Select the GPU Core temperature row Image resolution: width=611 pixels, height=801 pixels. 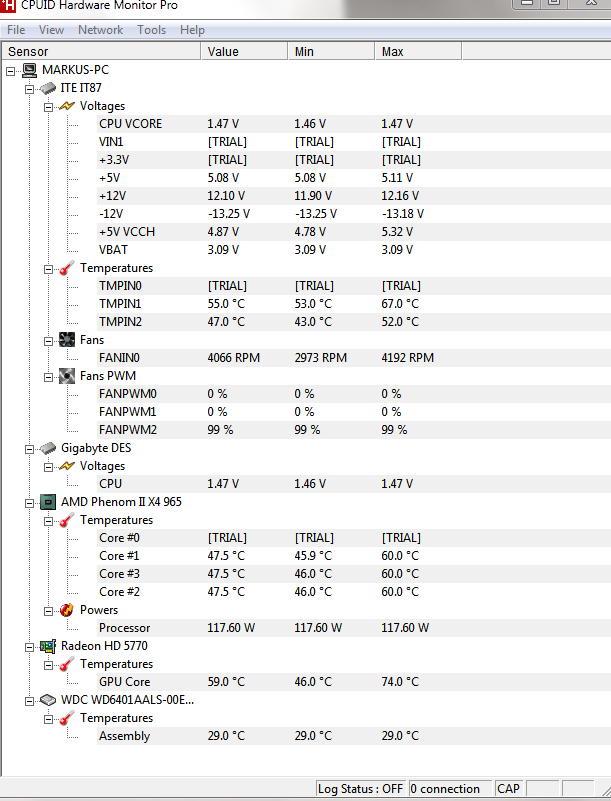click(x=354, y=682)
